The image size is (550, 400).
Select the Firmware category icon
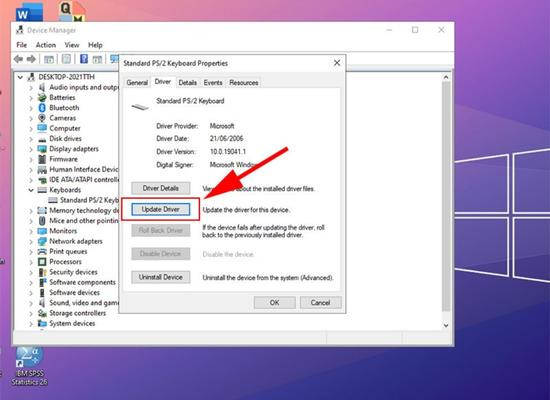(42, 159)
